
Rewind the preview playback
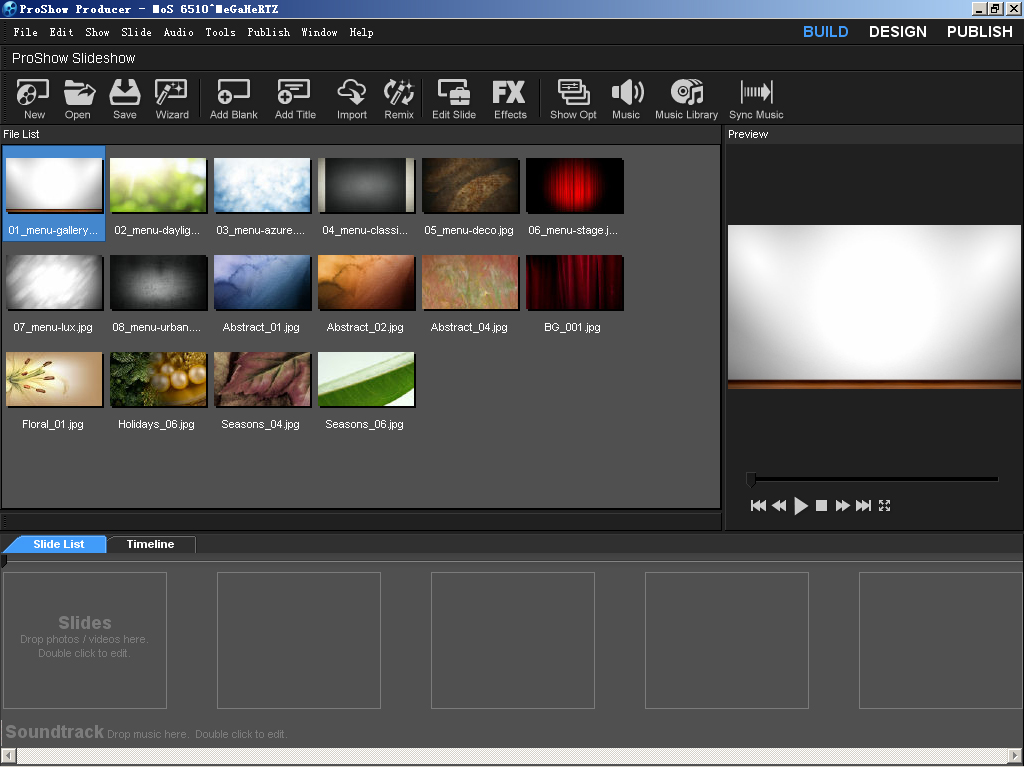(779, 505)
